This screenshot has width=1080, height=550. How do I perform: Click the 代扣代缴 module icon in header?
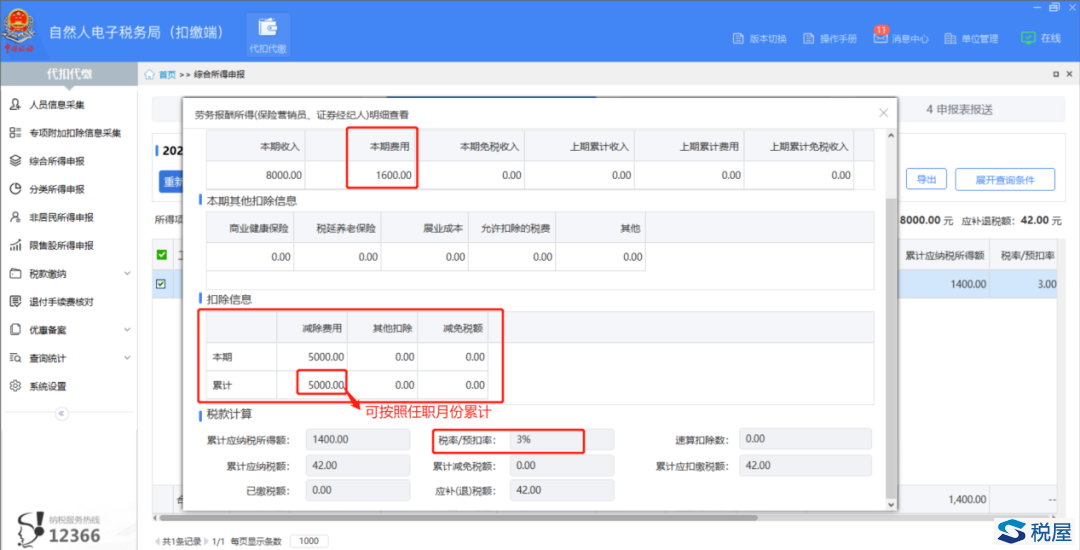[267, 33]
